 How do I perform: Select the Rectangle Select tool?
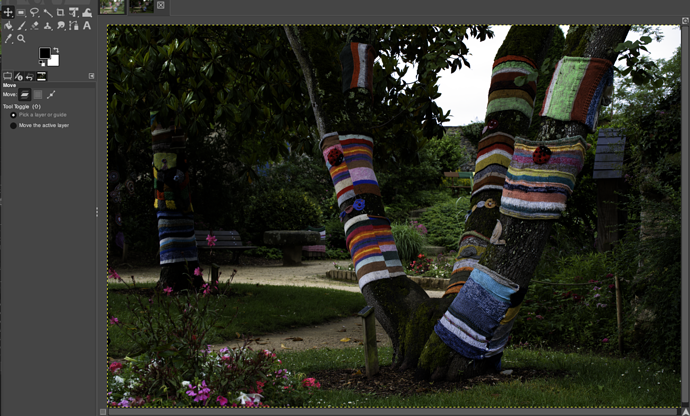[x=22, y=13]
